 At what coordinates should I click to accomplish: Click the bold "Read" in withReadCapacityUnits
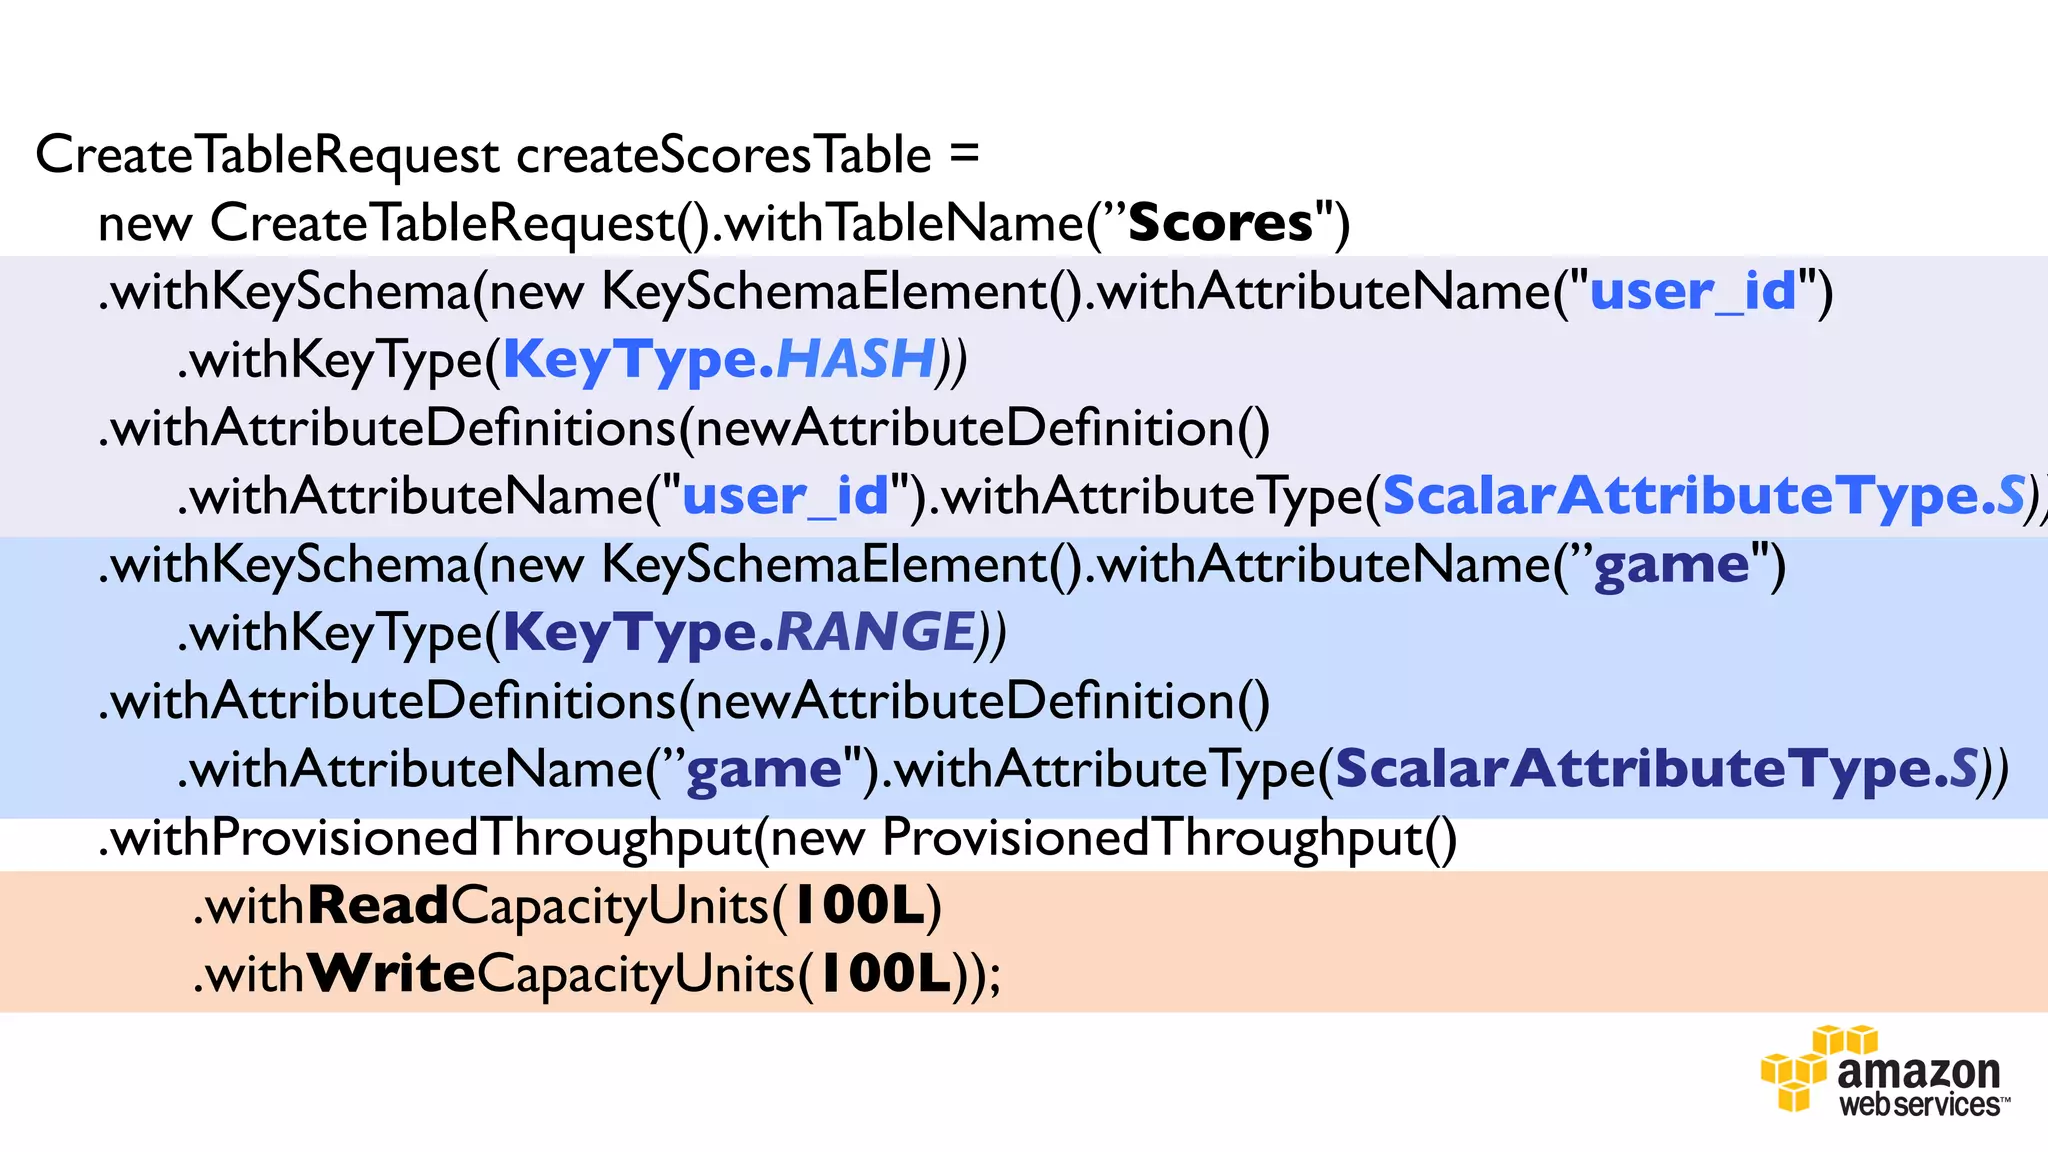click(x=378, y=906)
